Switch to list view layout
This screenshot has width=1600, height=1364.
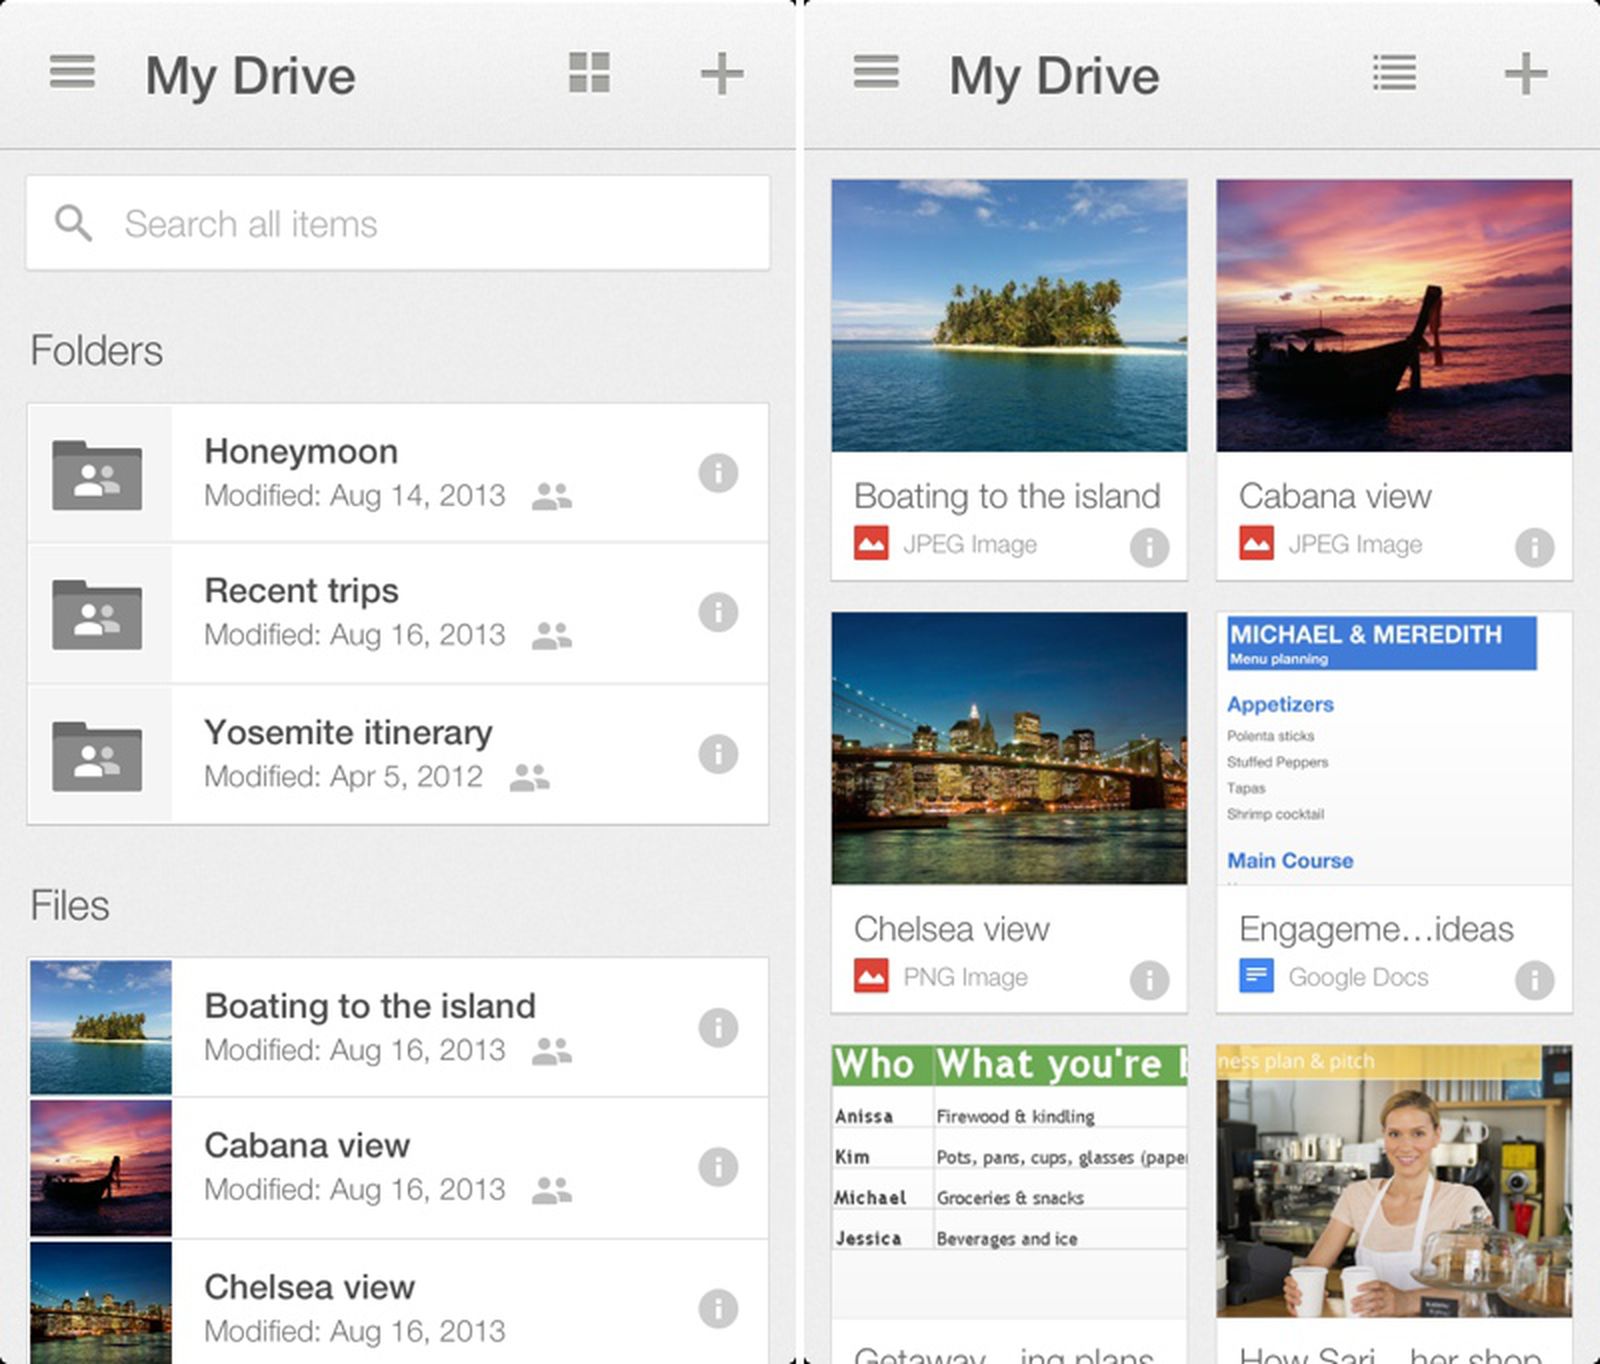(1394, 74)
